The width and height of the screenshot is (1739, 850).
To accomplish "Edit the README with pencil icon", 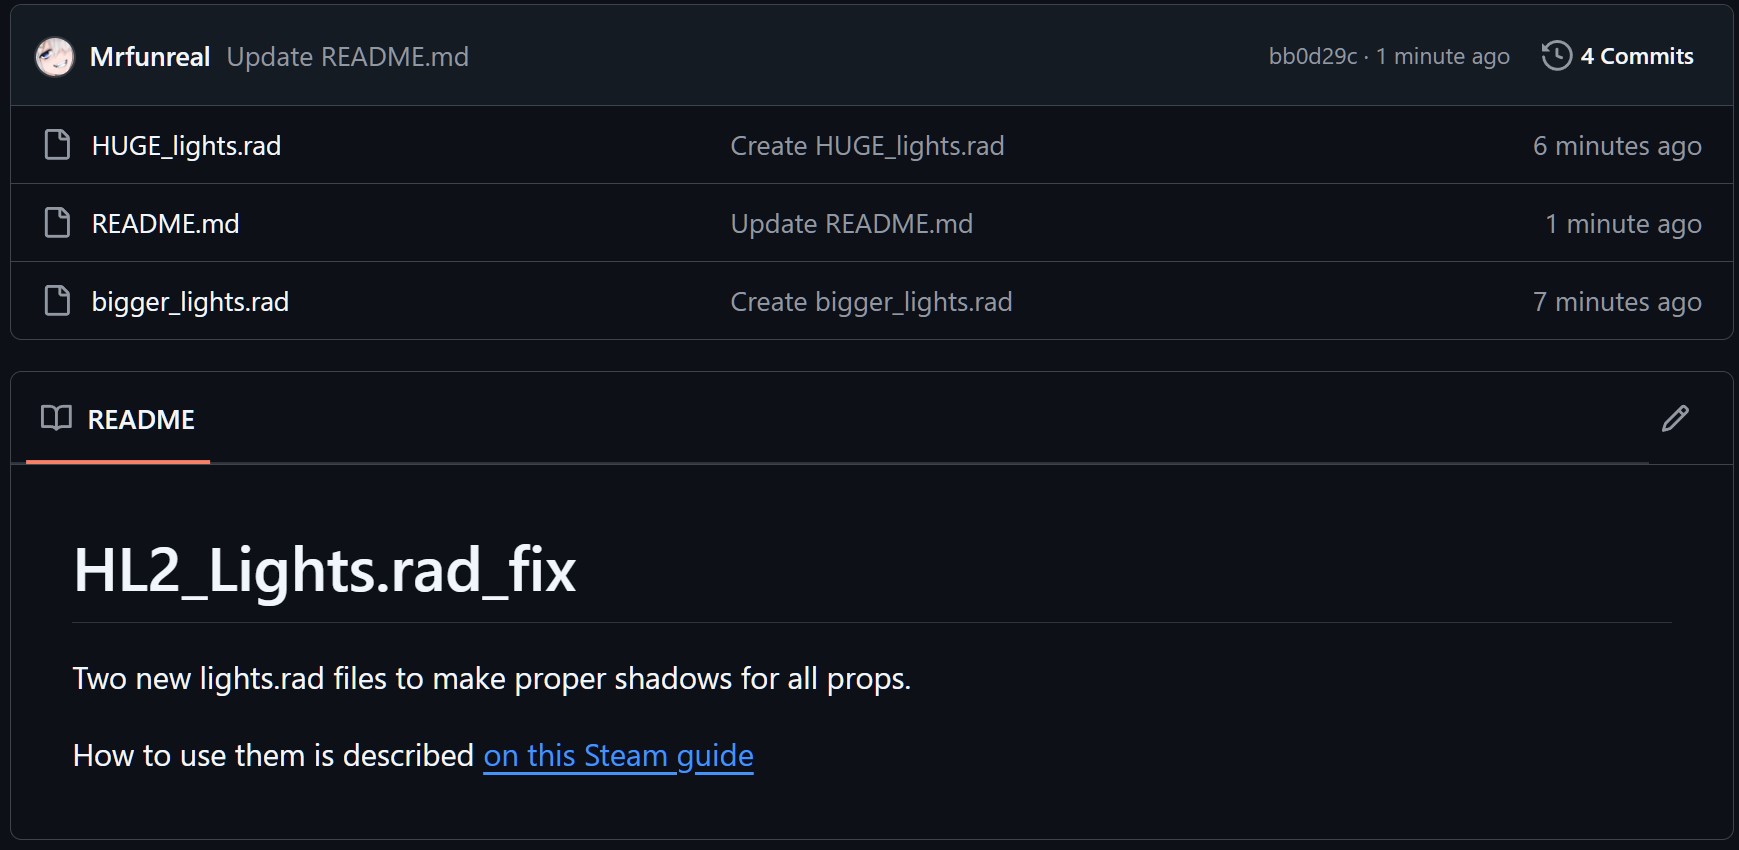I will tap(1675, 419).
